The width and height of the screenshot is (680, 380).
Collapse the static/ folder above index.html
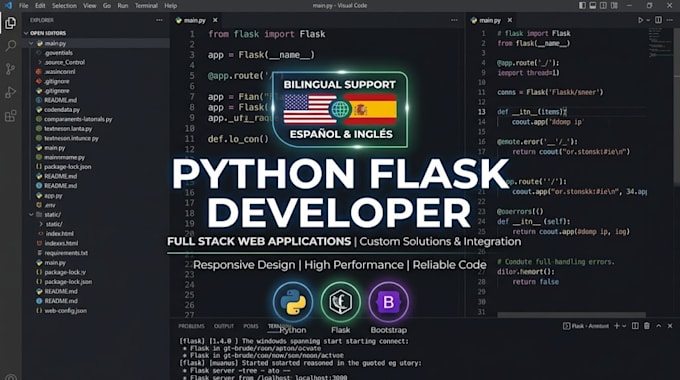pos(31,215)
